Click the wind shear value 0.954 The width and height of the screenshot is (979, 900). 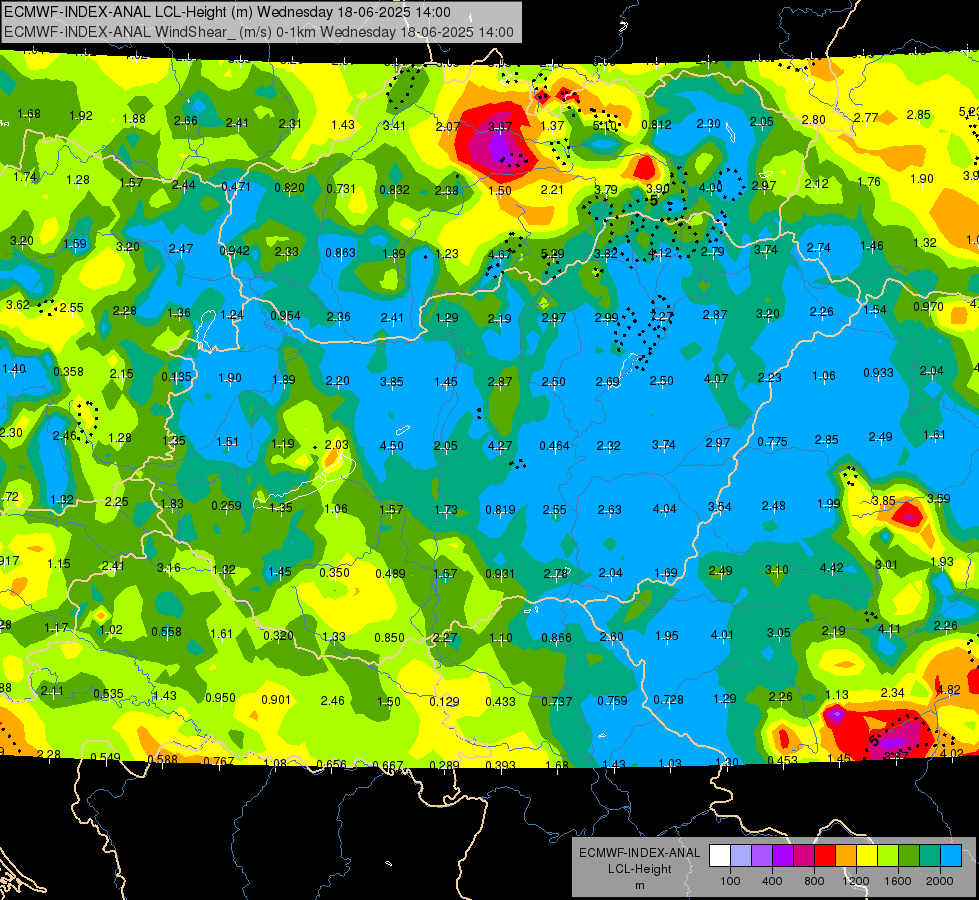[285, 315]
